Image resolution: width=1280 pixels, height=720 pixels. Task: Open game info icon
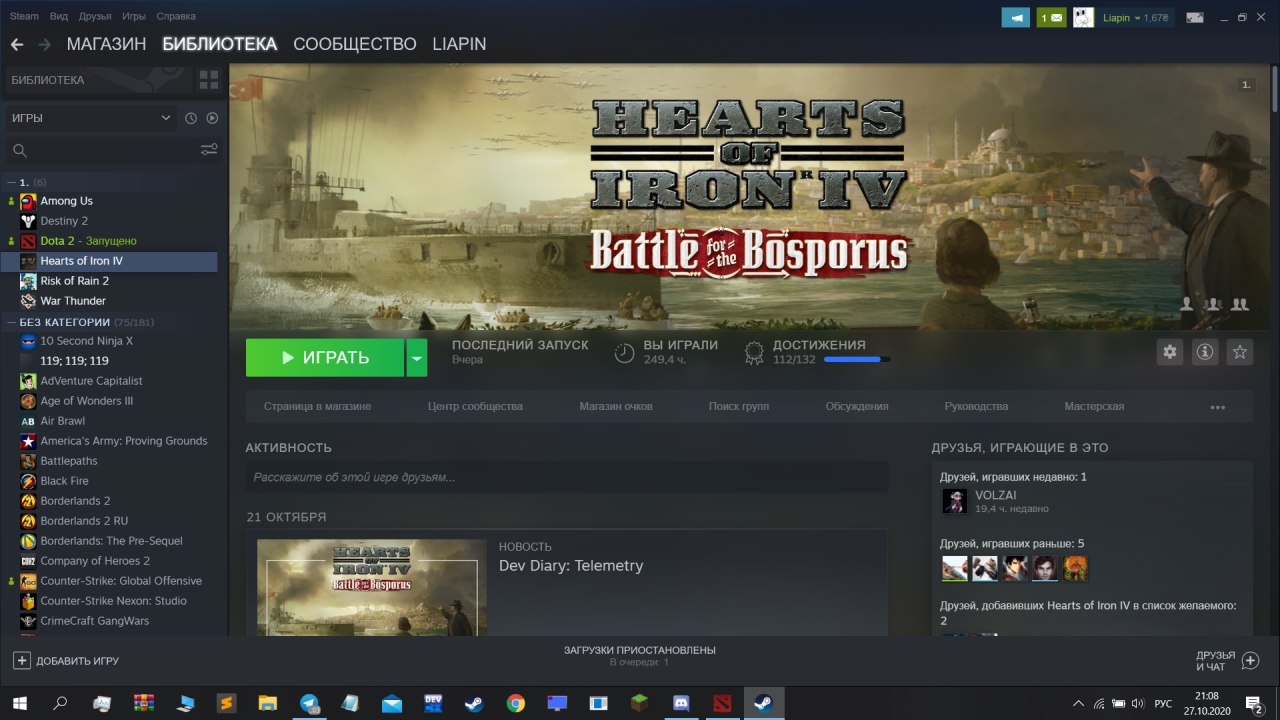point(1205,352)
